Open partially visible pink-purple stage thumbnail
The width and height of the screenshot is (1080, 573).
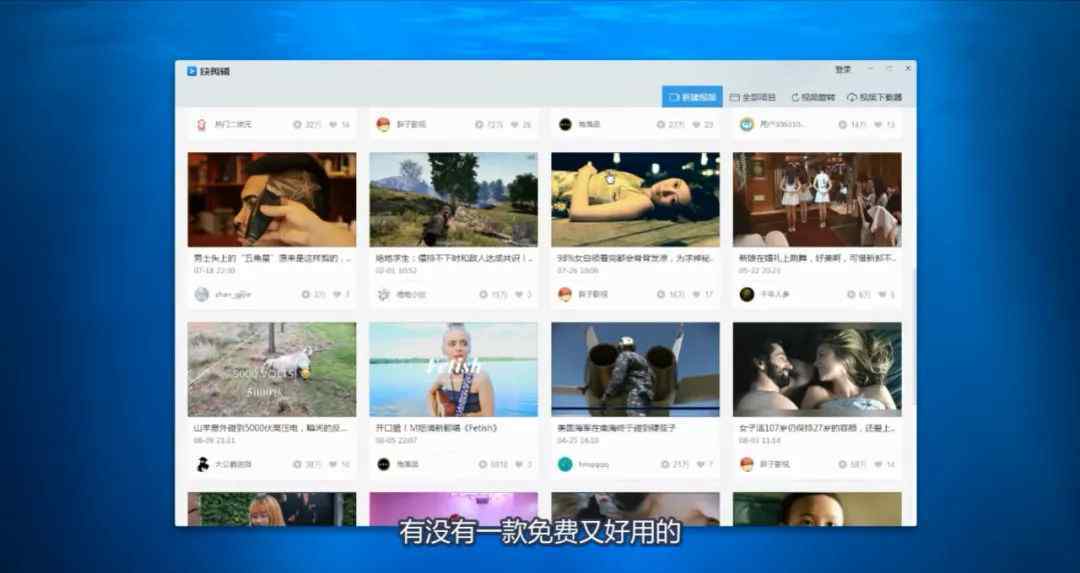[x=453, y=509]
